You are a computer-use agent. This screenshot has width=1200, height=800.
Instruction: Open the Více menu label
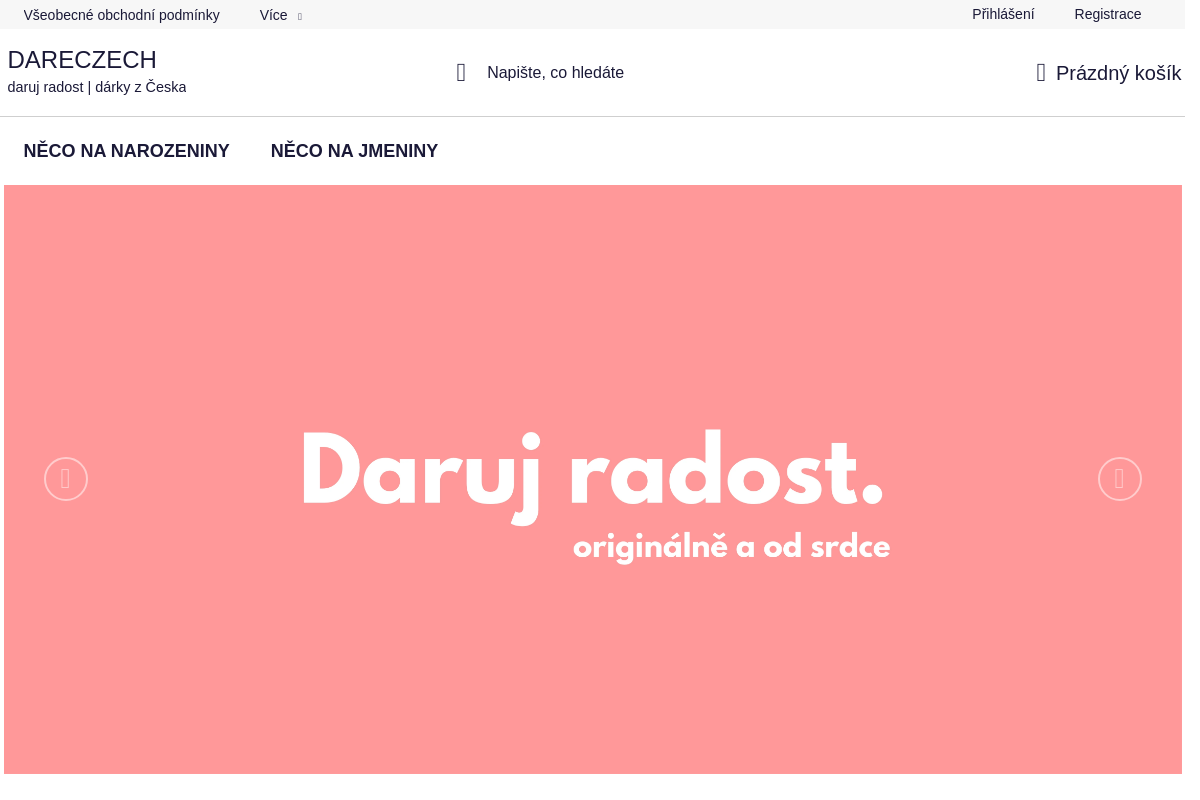273,15
